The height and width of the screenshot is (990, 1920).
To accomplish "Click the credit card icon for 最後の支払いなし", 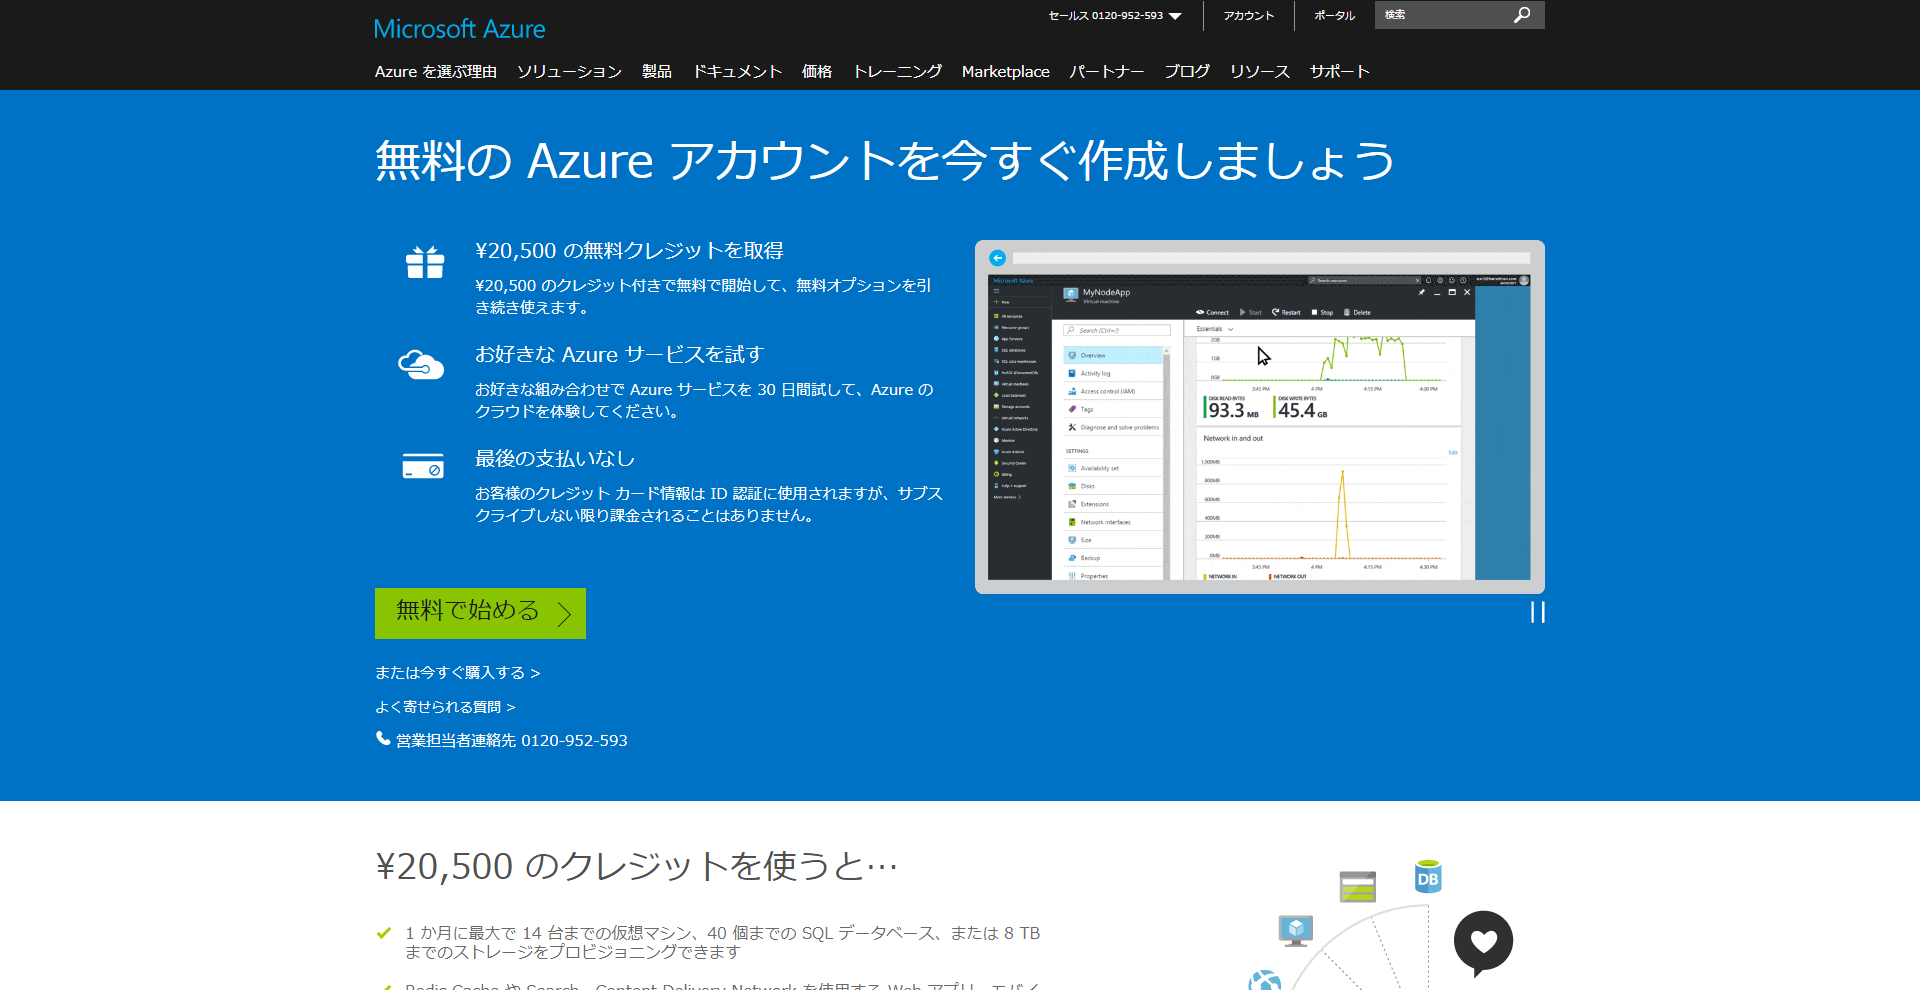I will tap(422, 467).
